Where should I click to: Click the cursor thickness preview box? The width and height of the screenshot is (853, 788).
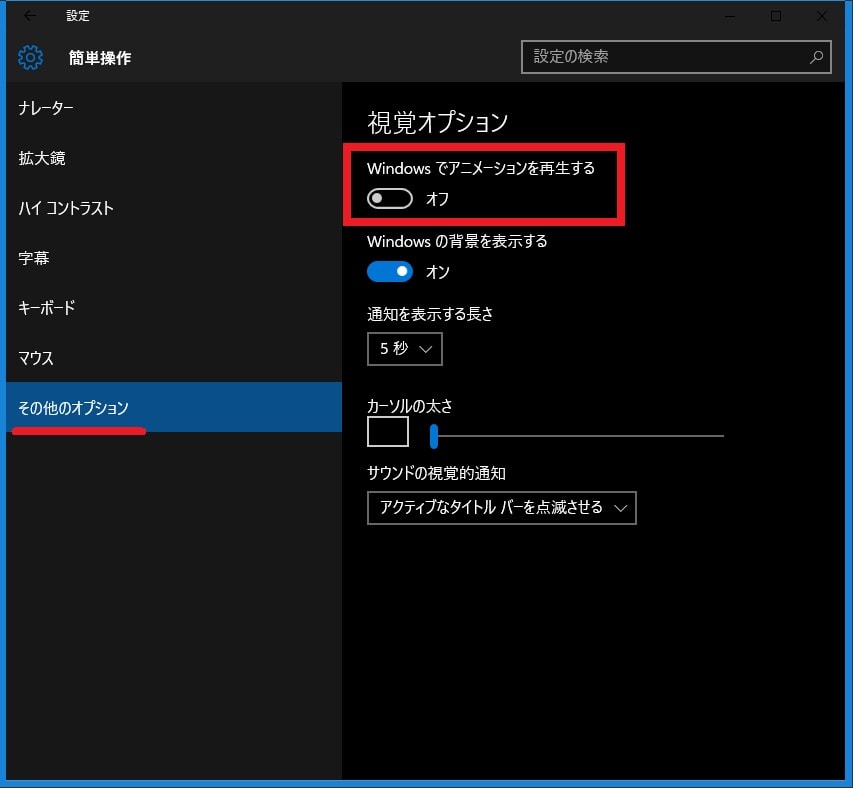click(388, 432)
